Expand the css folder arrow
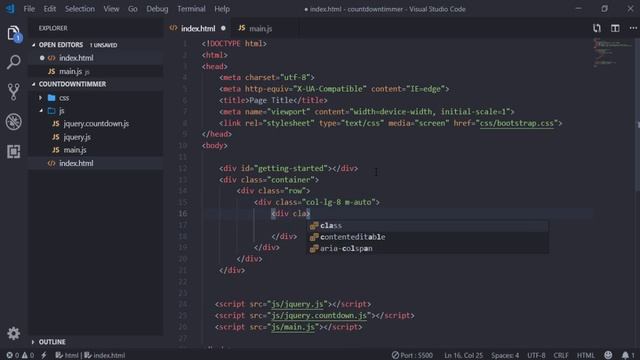Image resolution: width=640 pixels, height=360 pixels. point(40,98)
